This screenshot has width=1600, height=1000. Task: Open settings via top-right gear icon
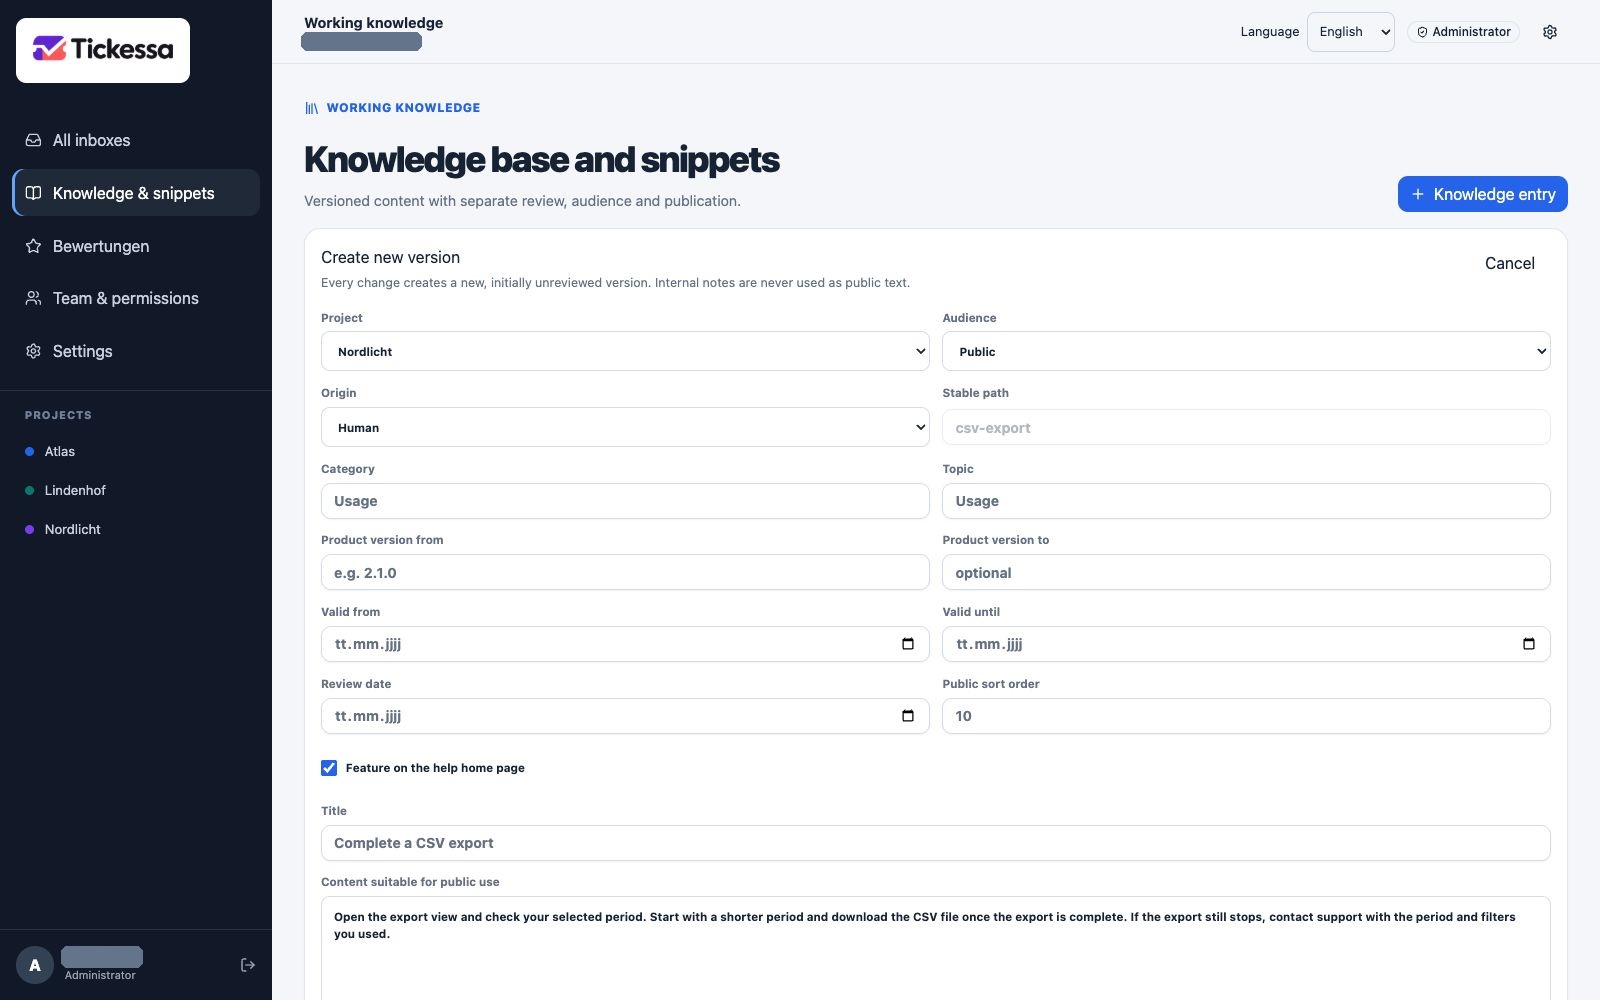tap(1550, 32)
